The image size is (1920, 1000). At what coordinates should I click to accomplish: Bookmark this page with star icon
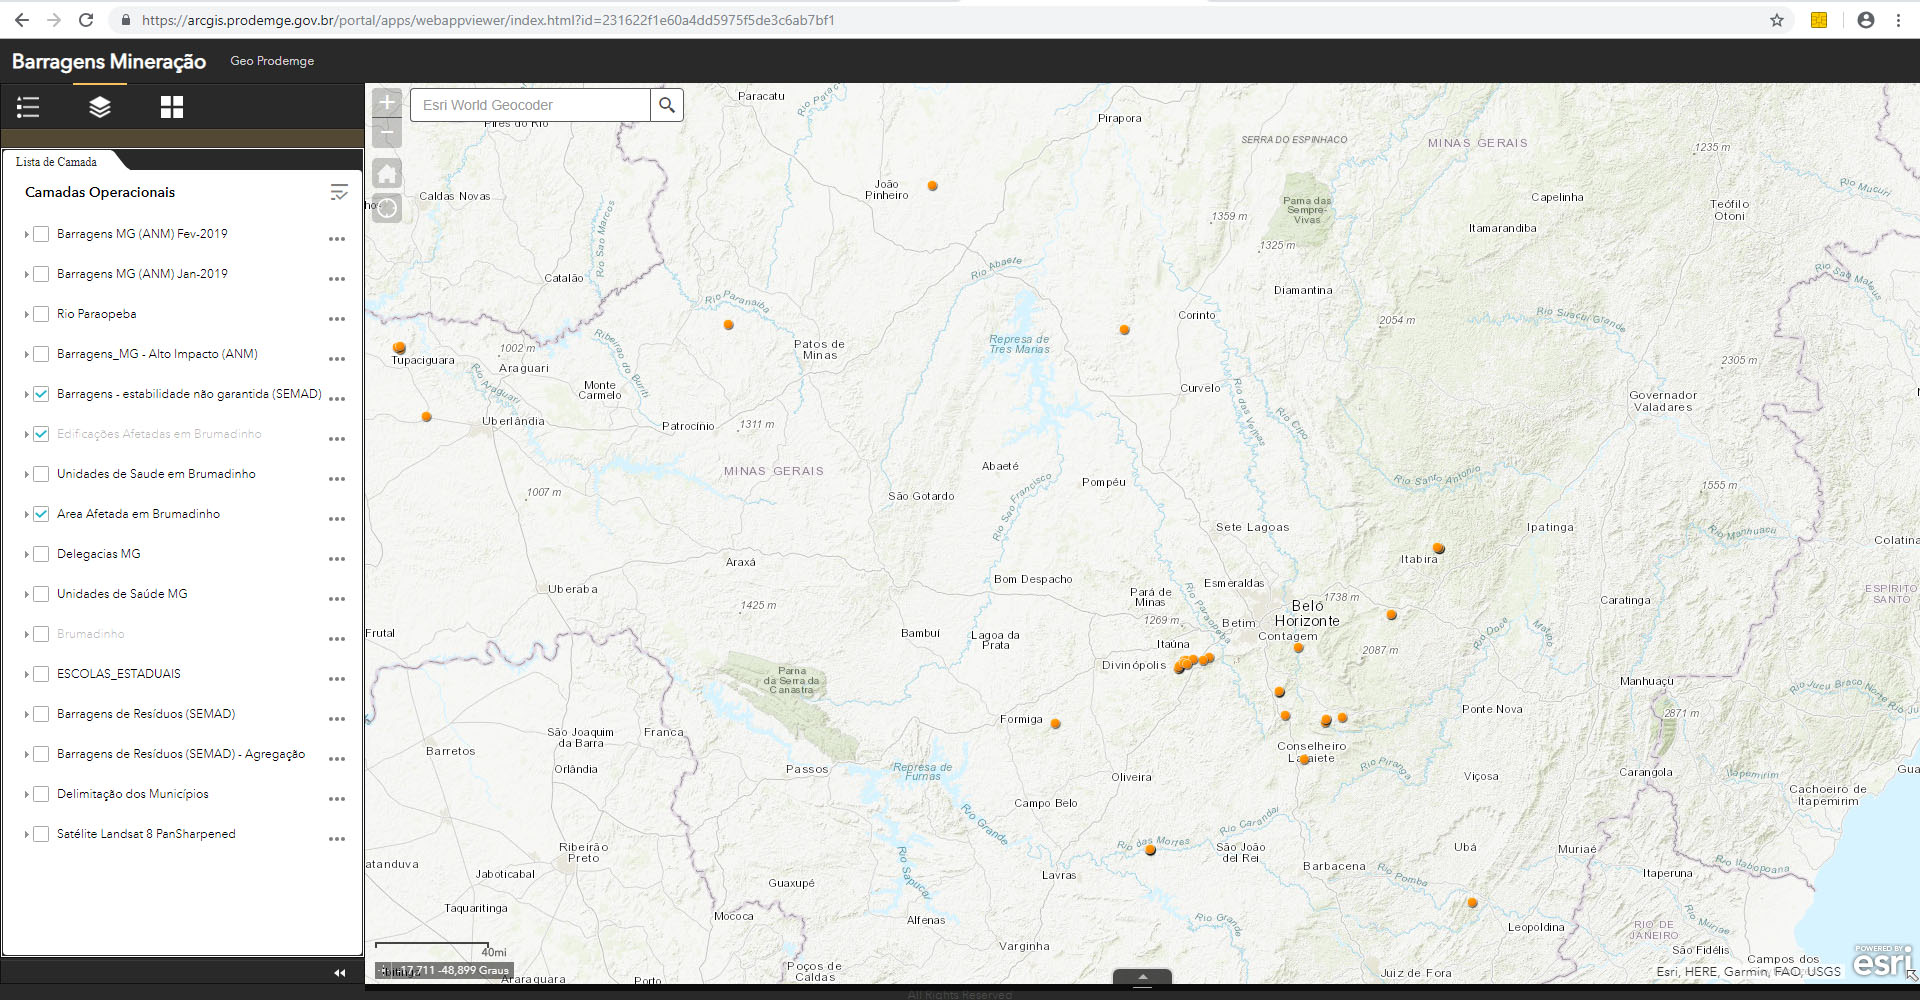[x=1777, y=20]
